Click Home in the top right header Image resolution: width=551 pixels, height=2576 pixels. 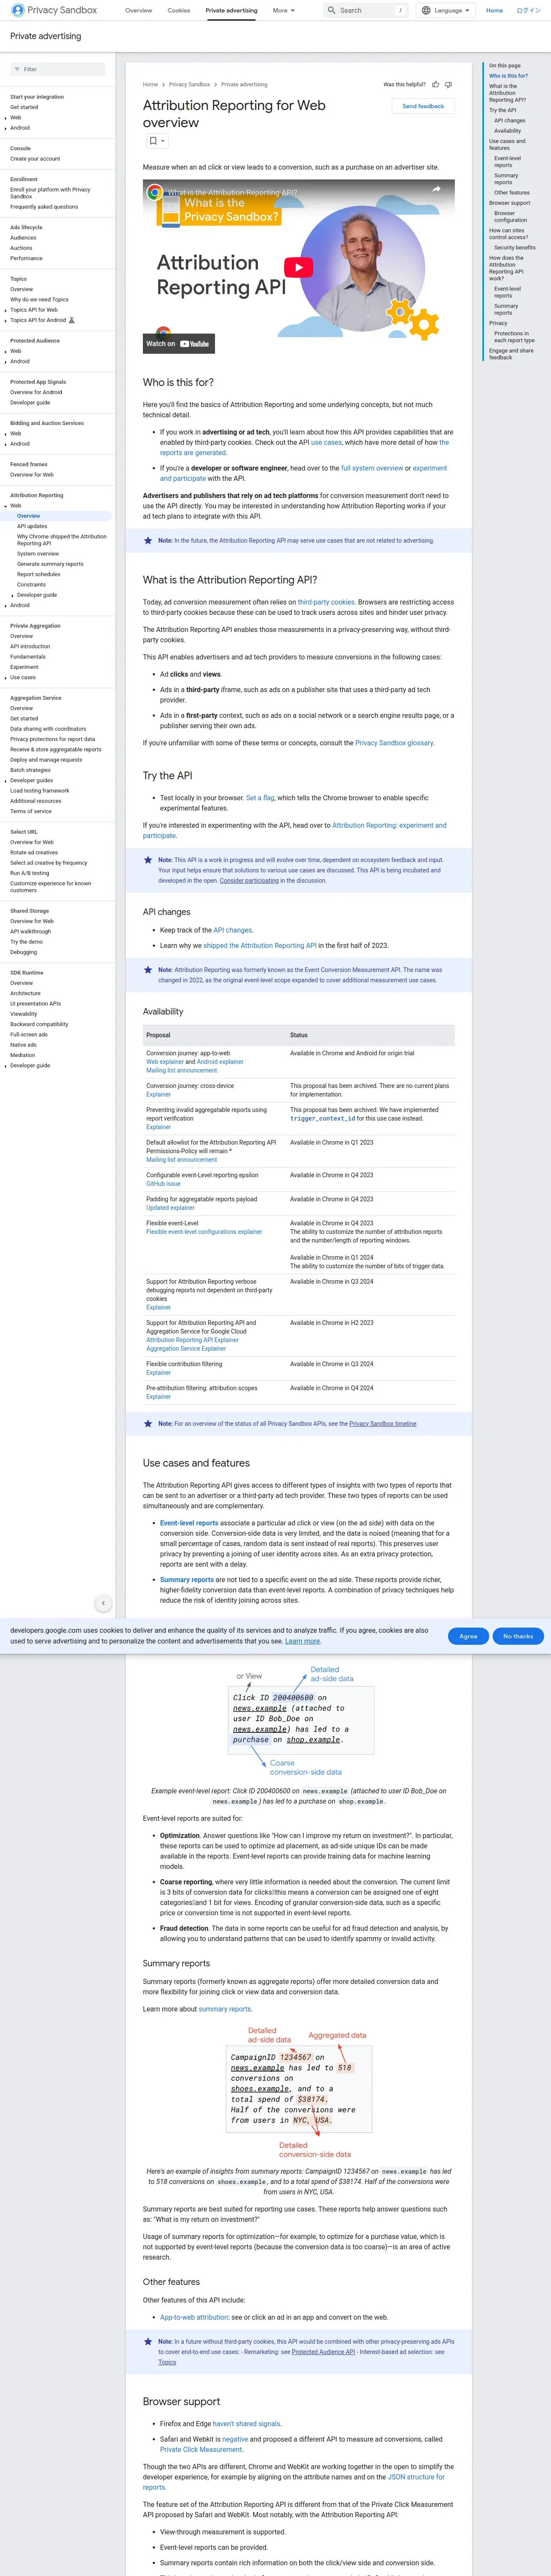click(x=494, y=10)
